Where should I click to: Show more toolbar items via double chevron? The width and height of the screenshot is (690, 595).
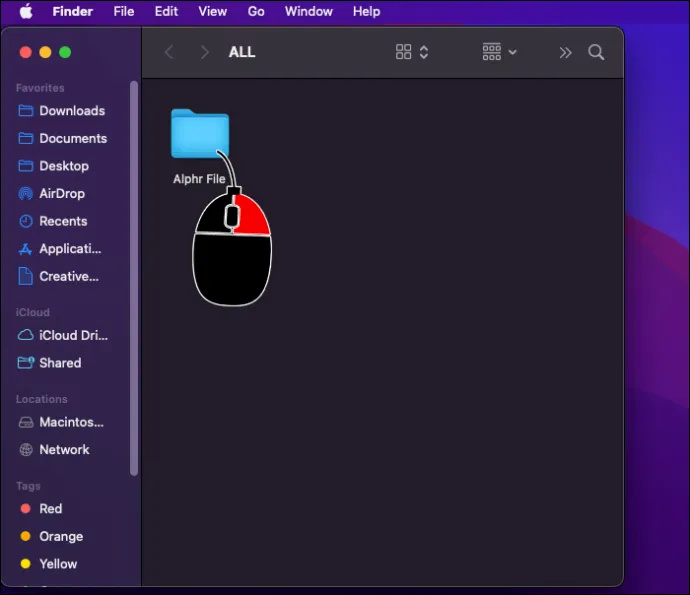coord(565,53)
